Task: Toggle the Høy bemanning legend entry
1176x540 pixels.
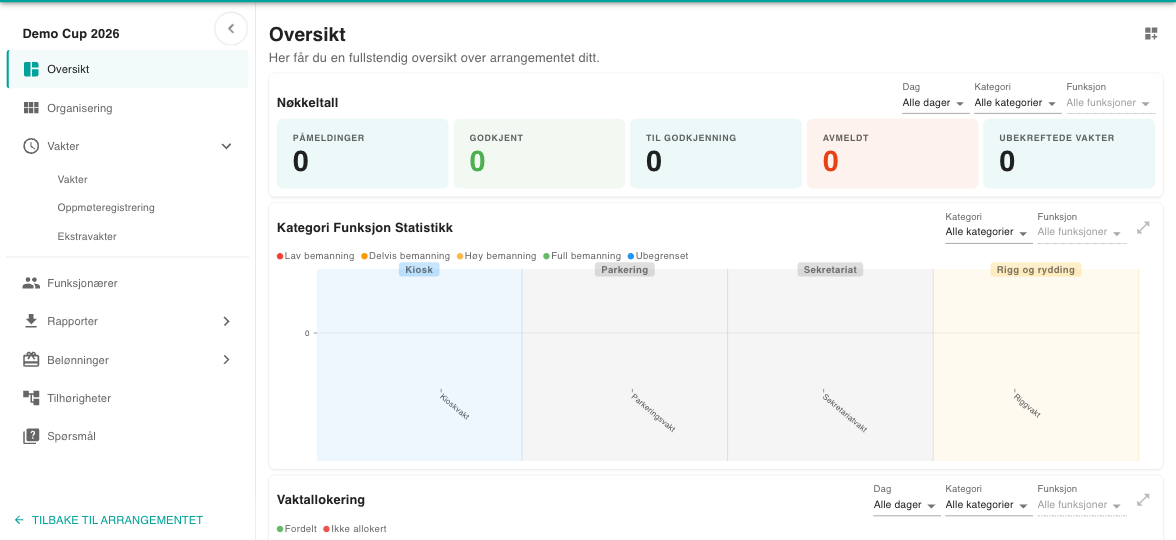Action: click(x=496, y=256)
